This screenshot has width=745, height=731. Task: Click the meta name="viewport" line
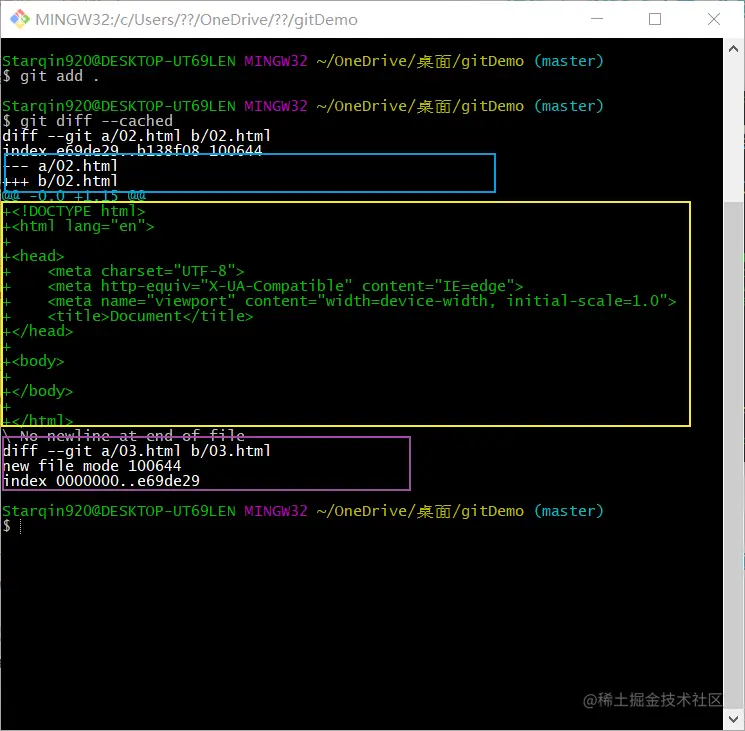[339, 301]
